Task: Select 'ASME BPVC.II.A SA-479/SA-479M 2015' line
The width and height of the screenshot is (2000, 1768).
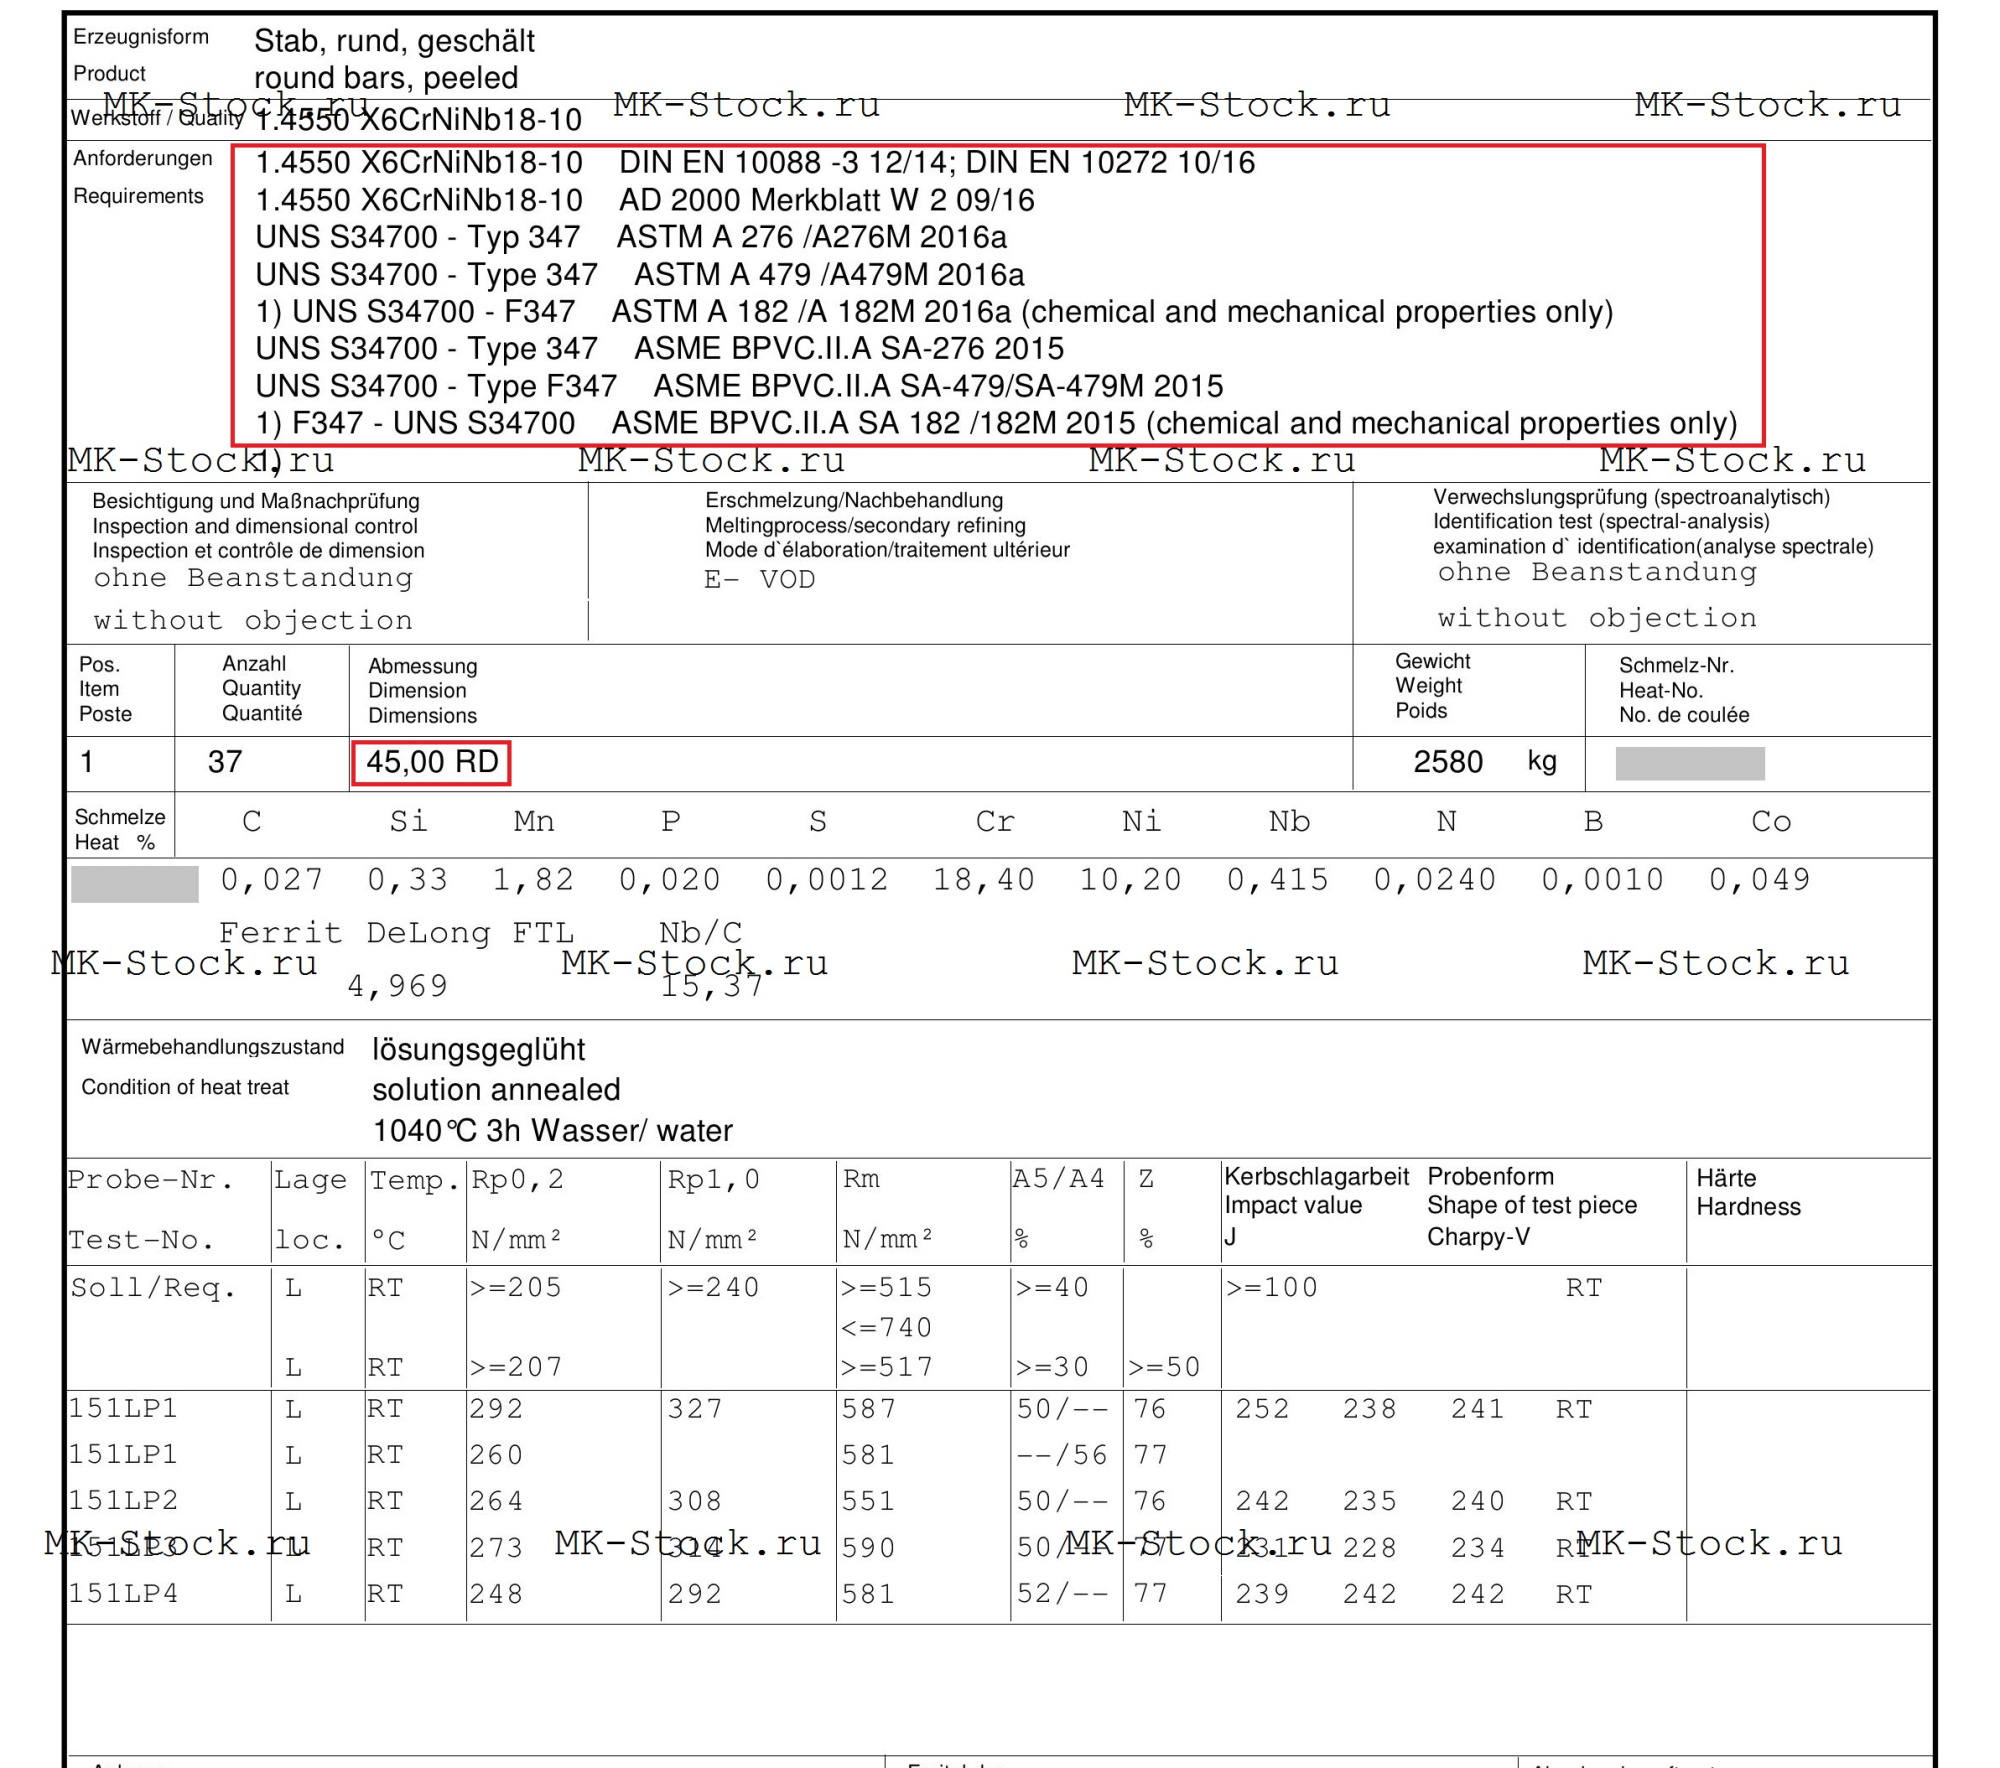Action: click(938, 386)
